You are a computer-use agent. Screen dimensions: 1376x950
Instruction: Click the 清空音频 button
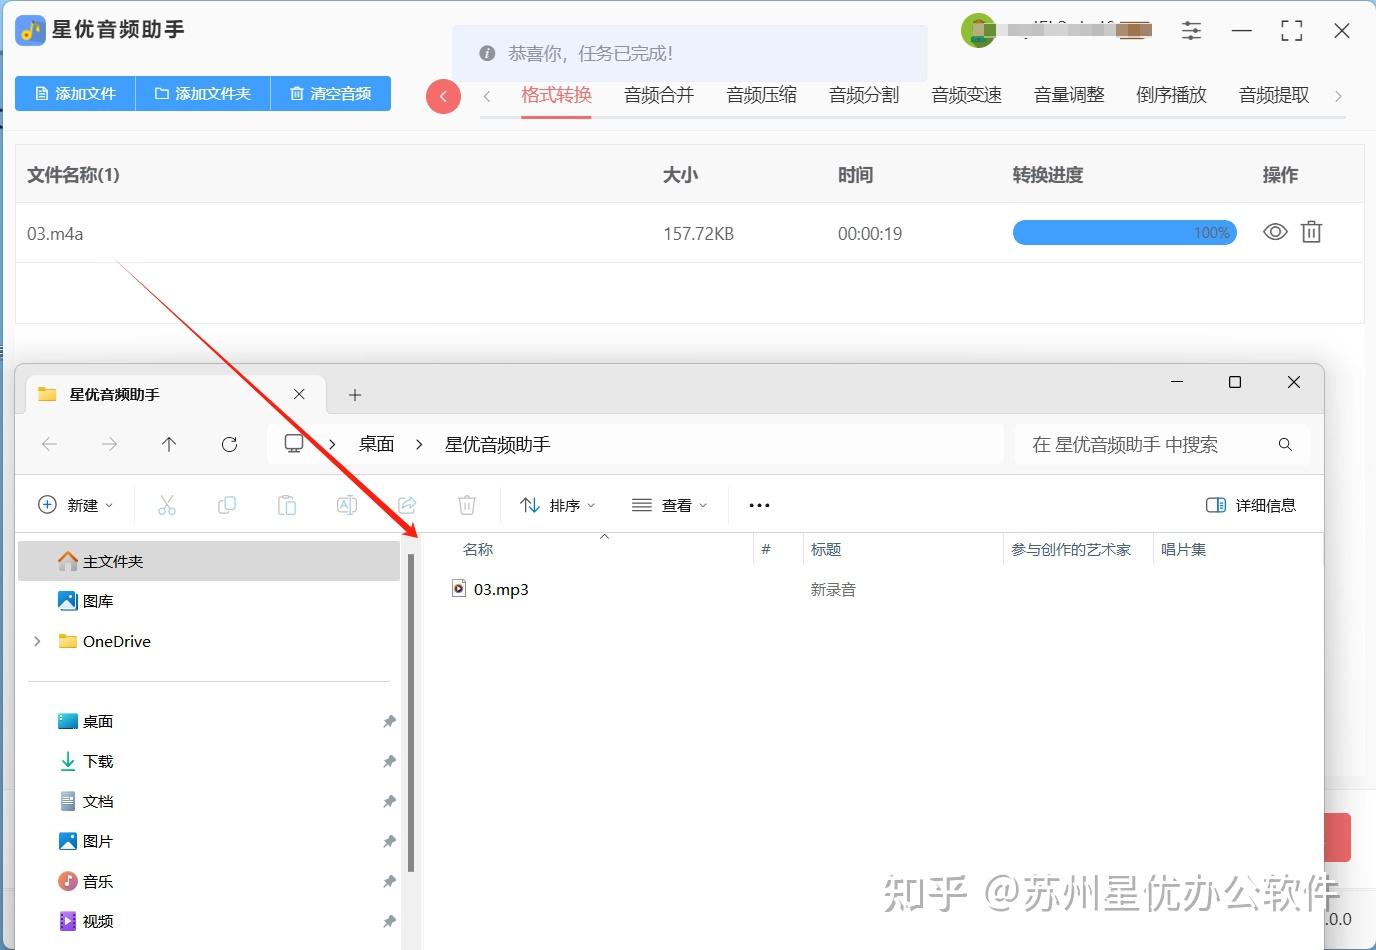click(x=331, y=94)
